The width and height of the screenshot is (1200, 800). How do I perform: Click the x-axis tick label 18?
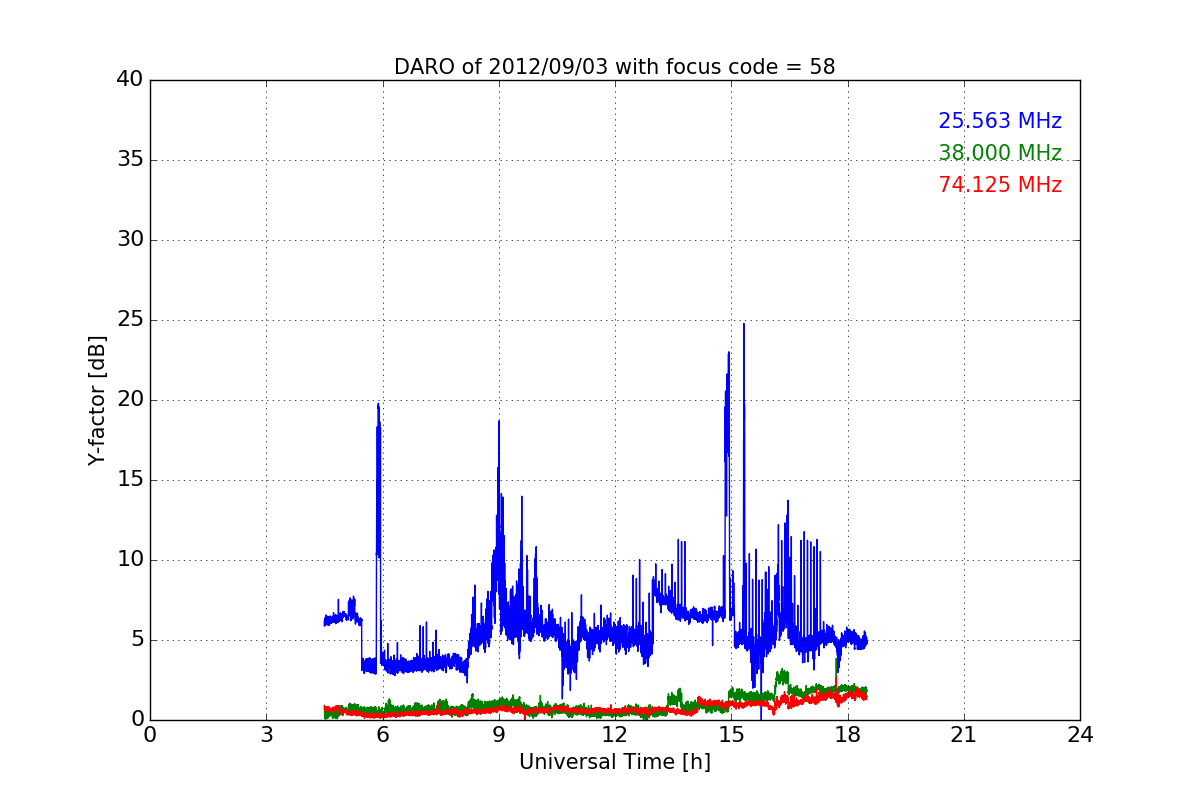(848, 734)
